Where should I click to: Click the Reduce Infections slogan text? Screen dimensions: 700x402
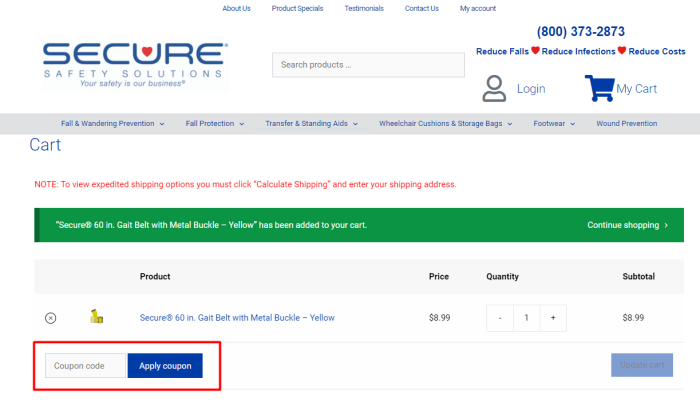tap(578, 51)
